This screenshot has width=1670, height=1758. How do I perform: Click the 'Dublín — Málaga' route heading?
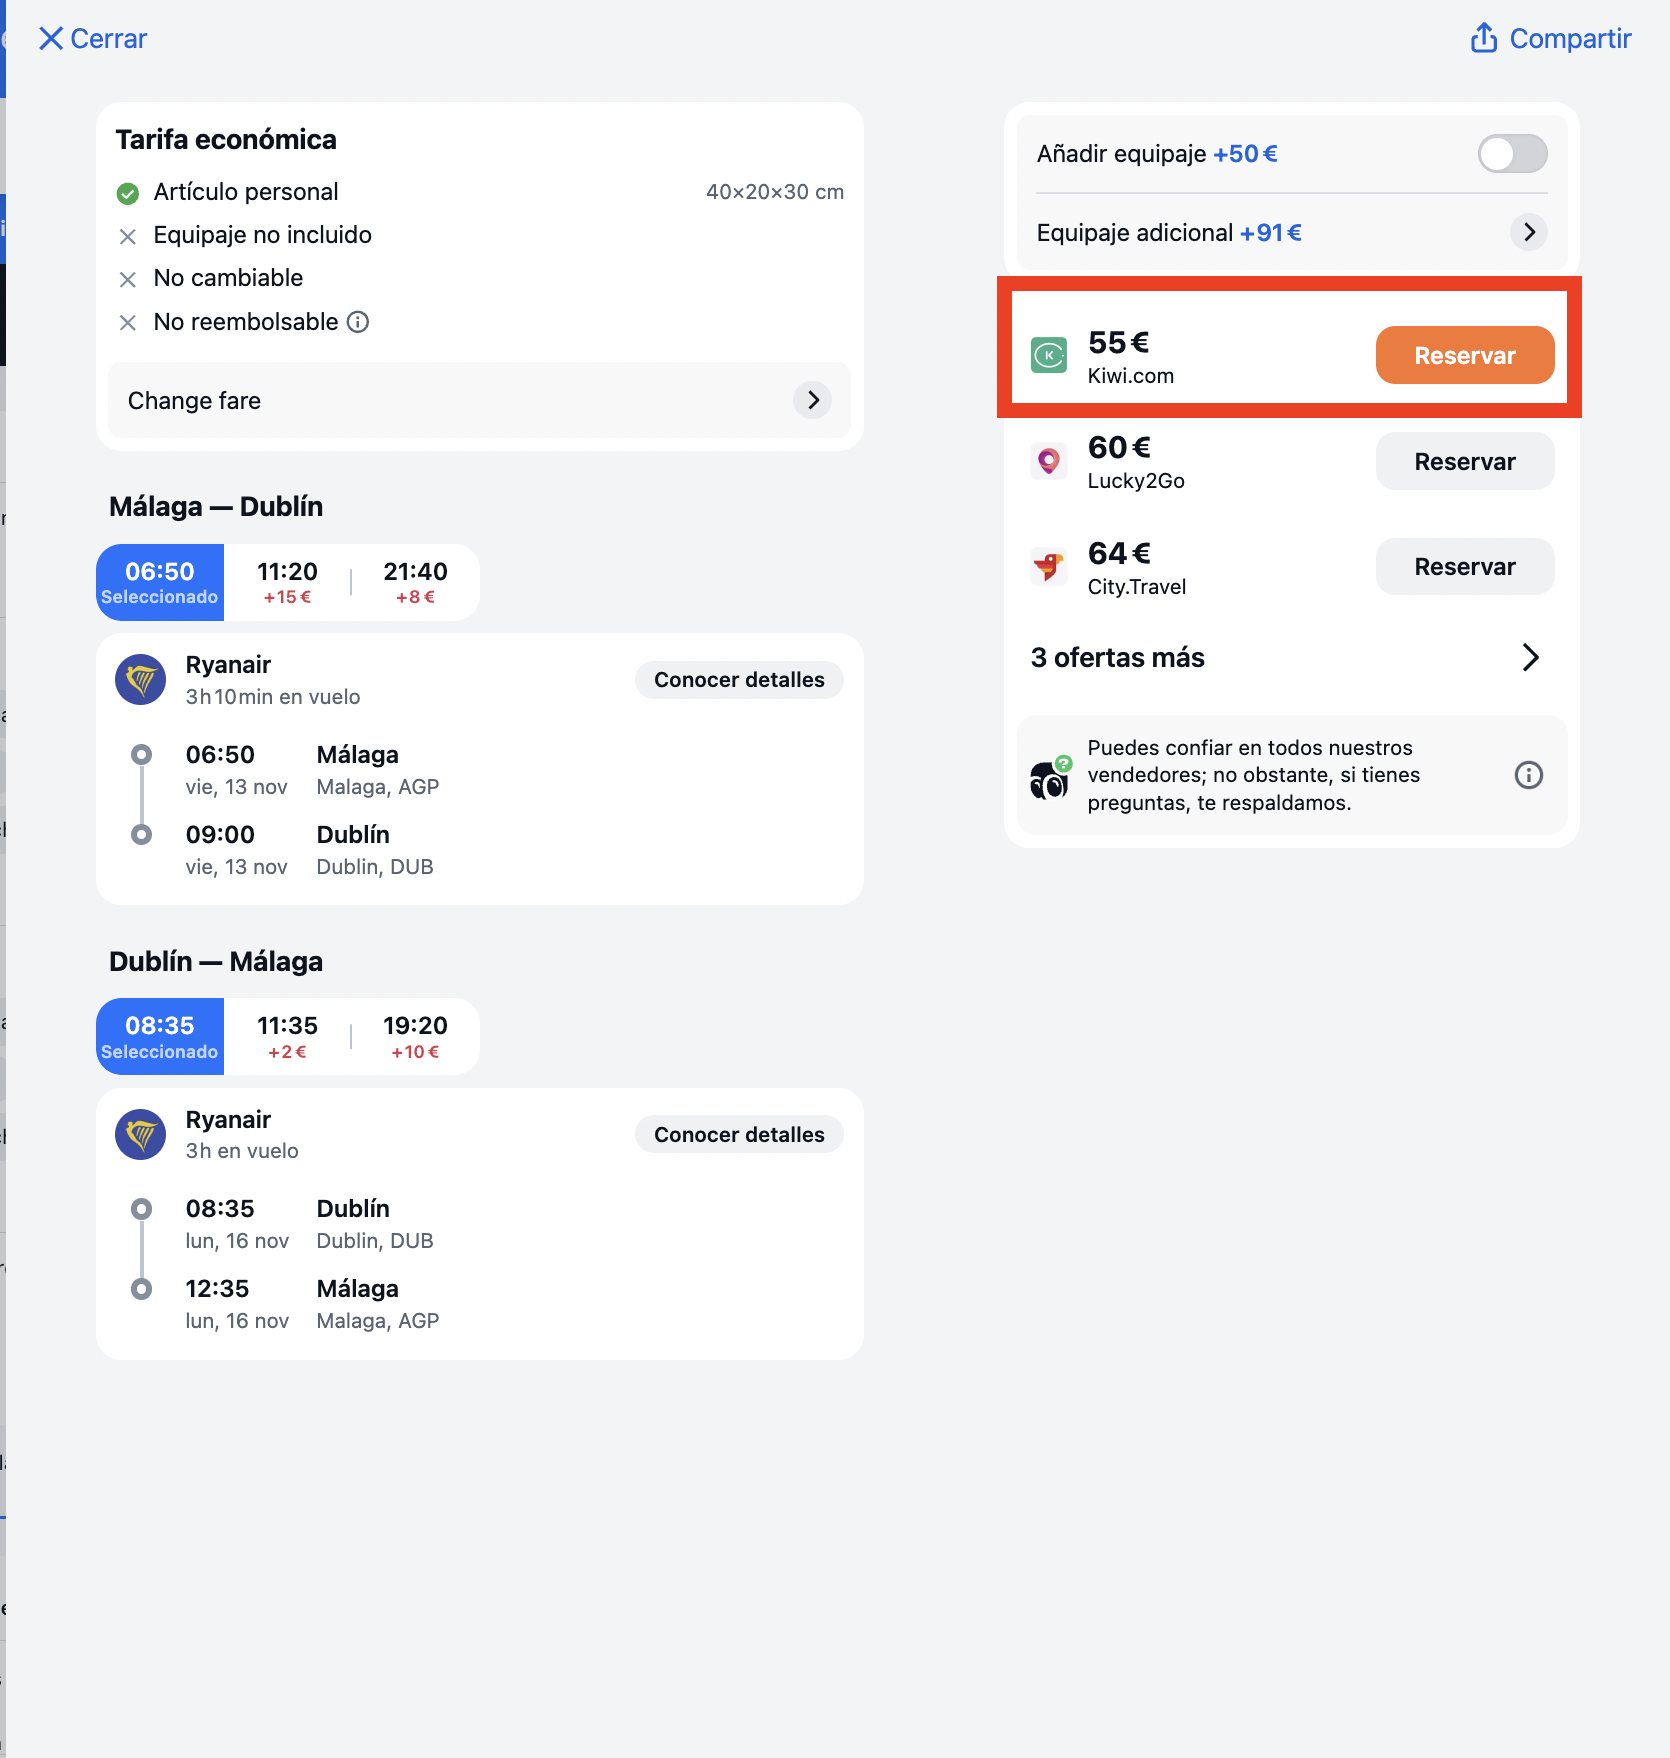(216, 961)
